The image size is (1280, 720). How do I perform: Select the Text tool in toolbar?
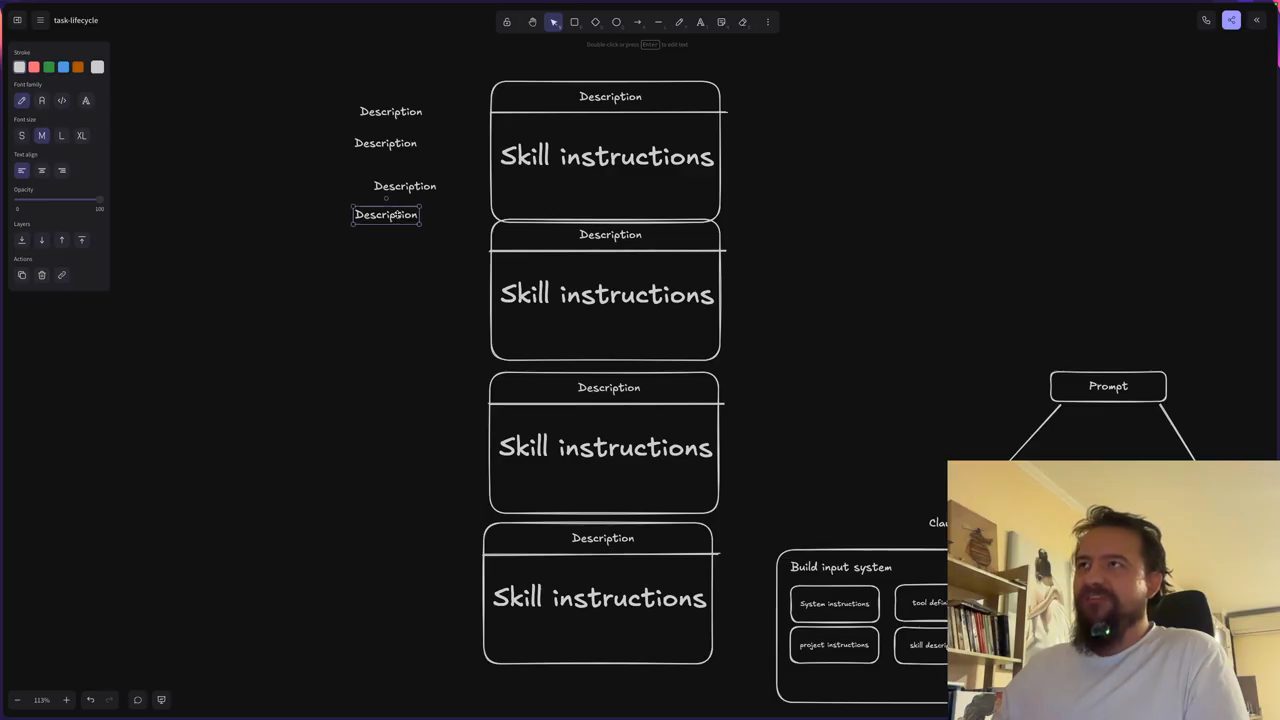point(700,22)
